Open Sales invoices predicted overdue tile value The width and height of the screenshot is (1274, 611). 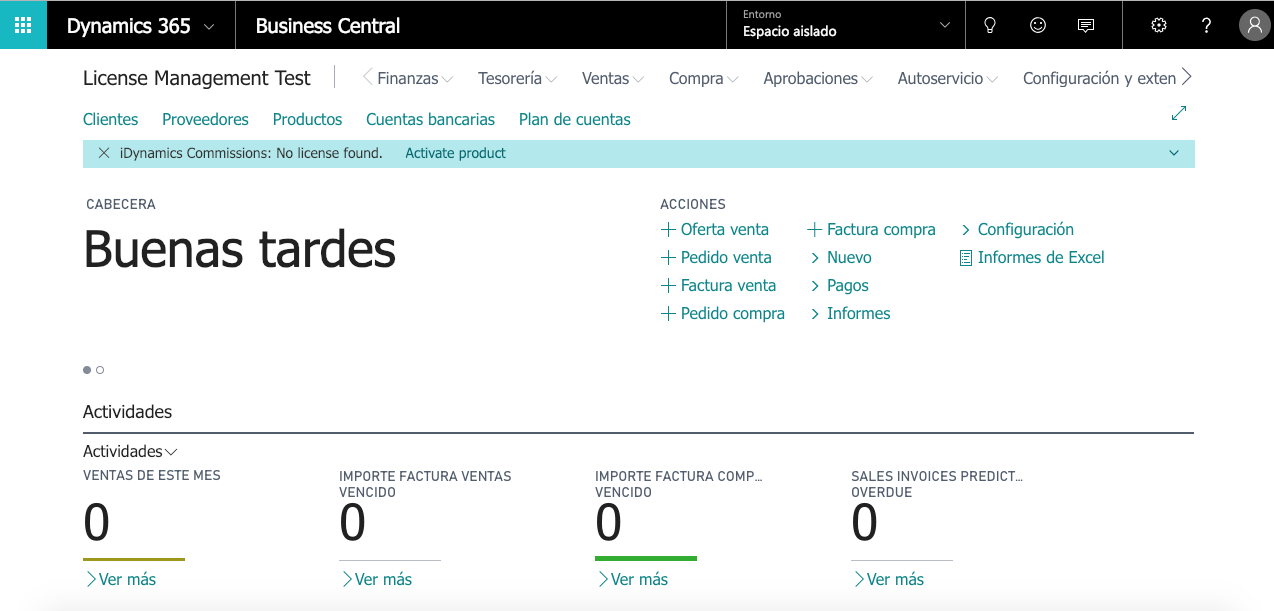[x=865, y=523]
